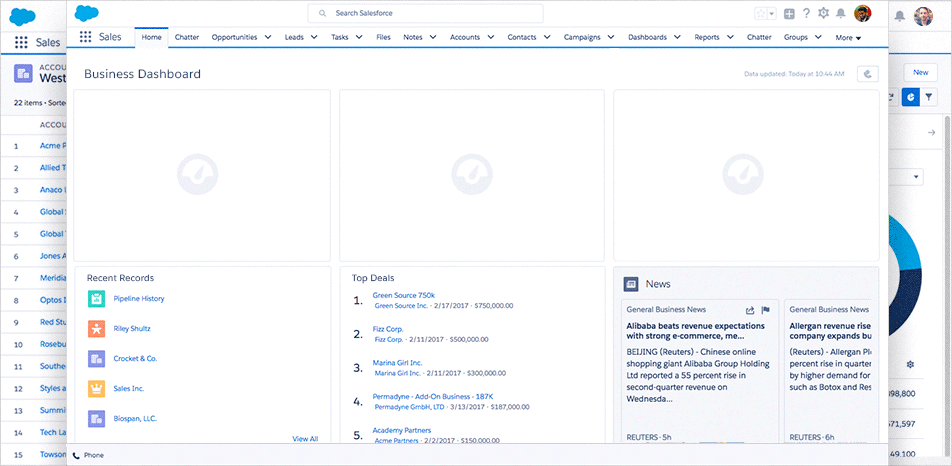Open the Allergan revenue news headline

(x=831, y=331)
